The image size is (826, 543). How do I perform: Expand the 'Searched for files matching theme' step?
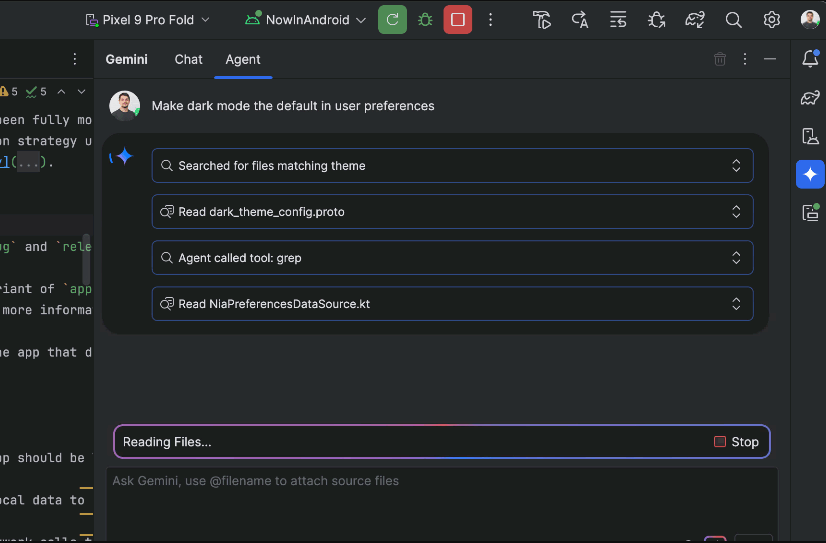[452, 166]
